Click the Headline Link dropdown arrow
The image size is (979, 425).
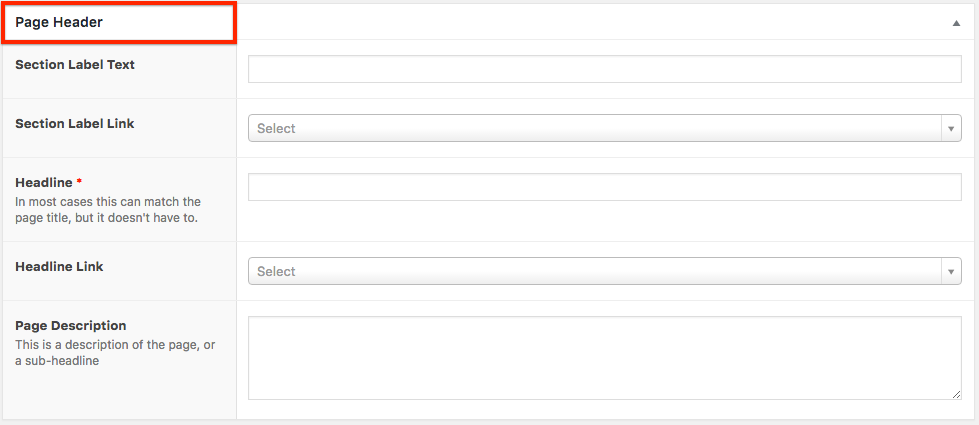[951, 271]
